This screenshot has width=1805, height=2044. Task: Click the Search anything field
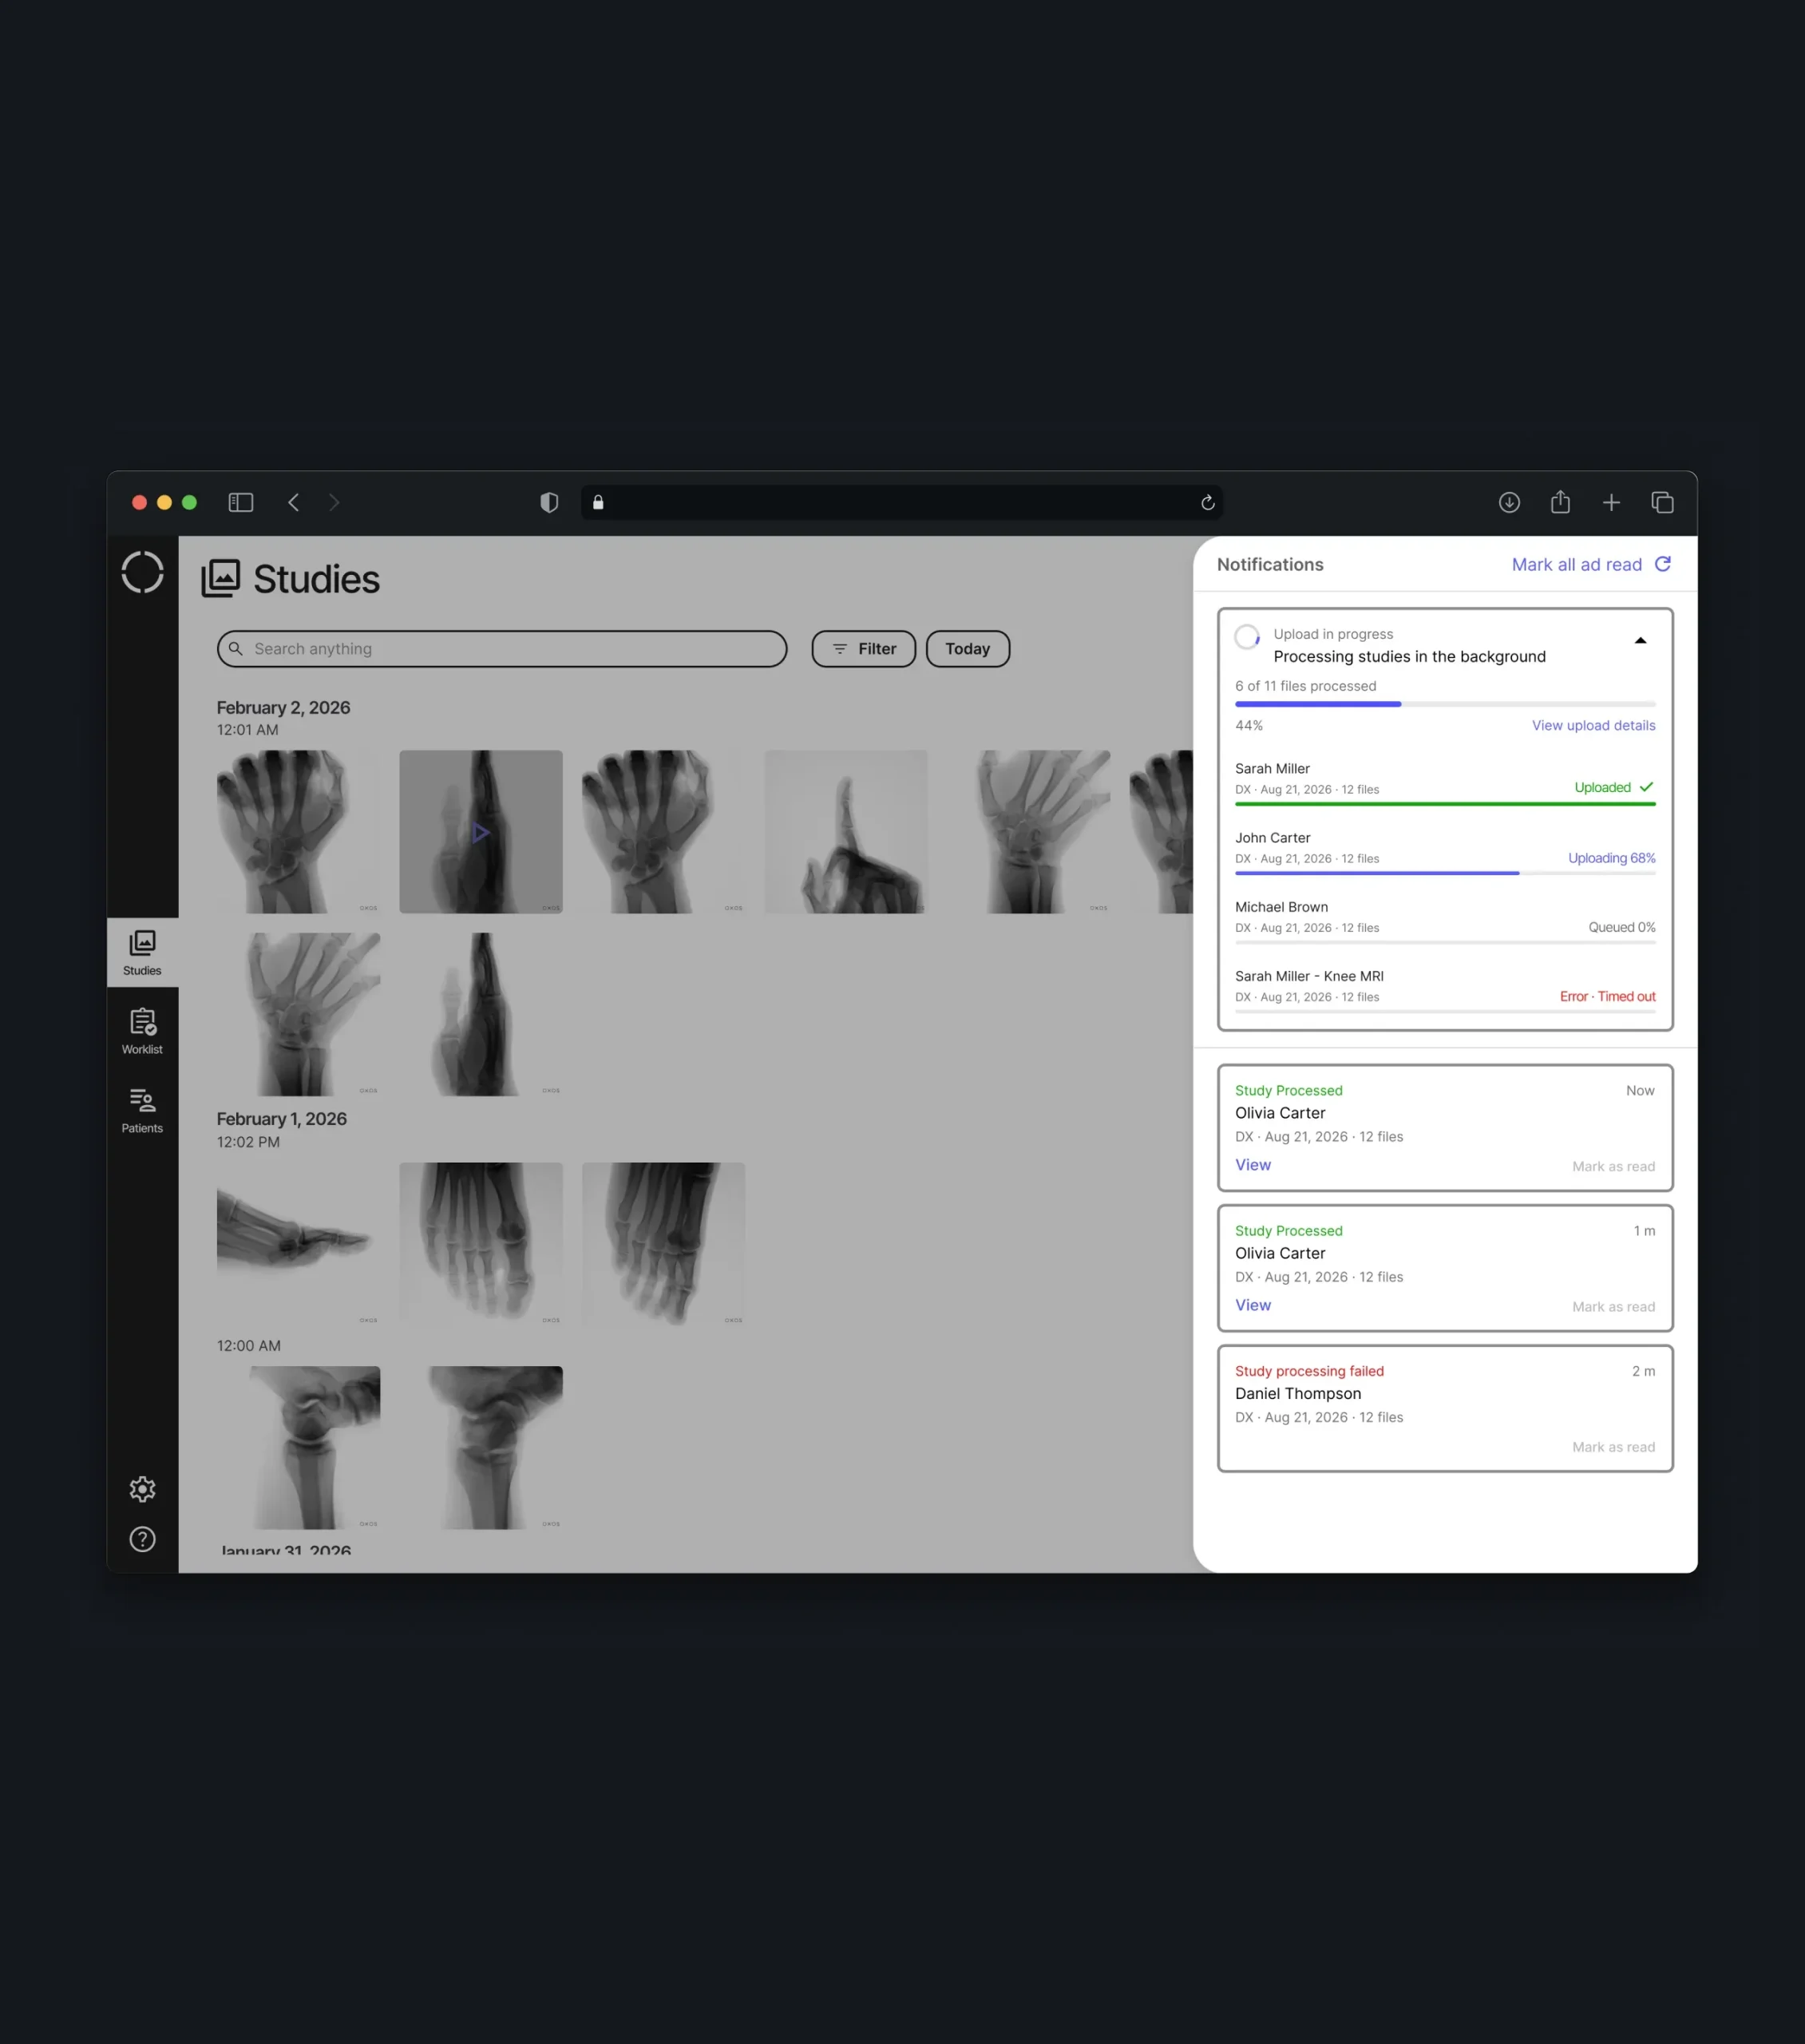point(502,649)
